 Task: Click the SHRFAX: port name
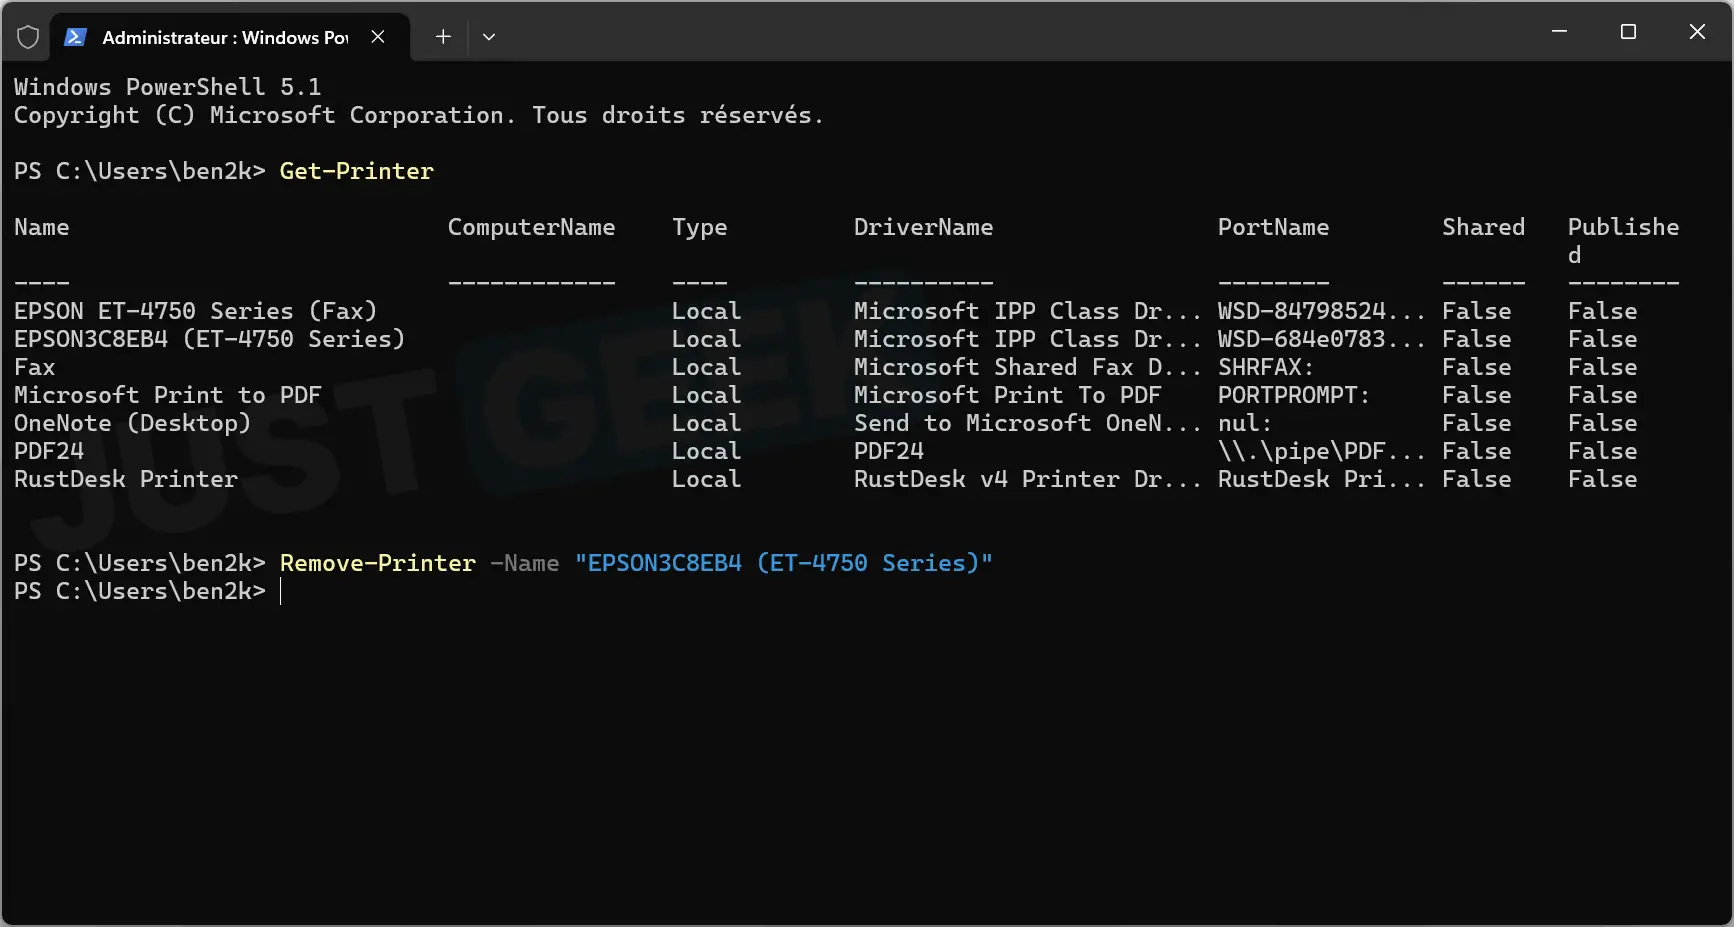[x=1266, y=367]
